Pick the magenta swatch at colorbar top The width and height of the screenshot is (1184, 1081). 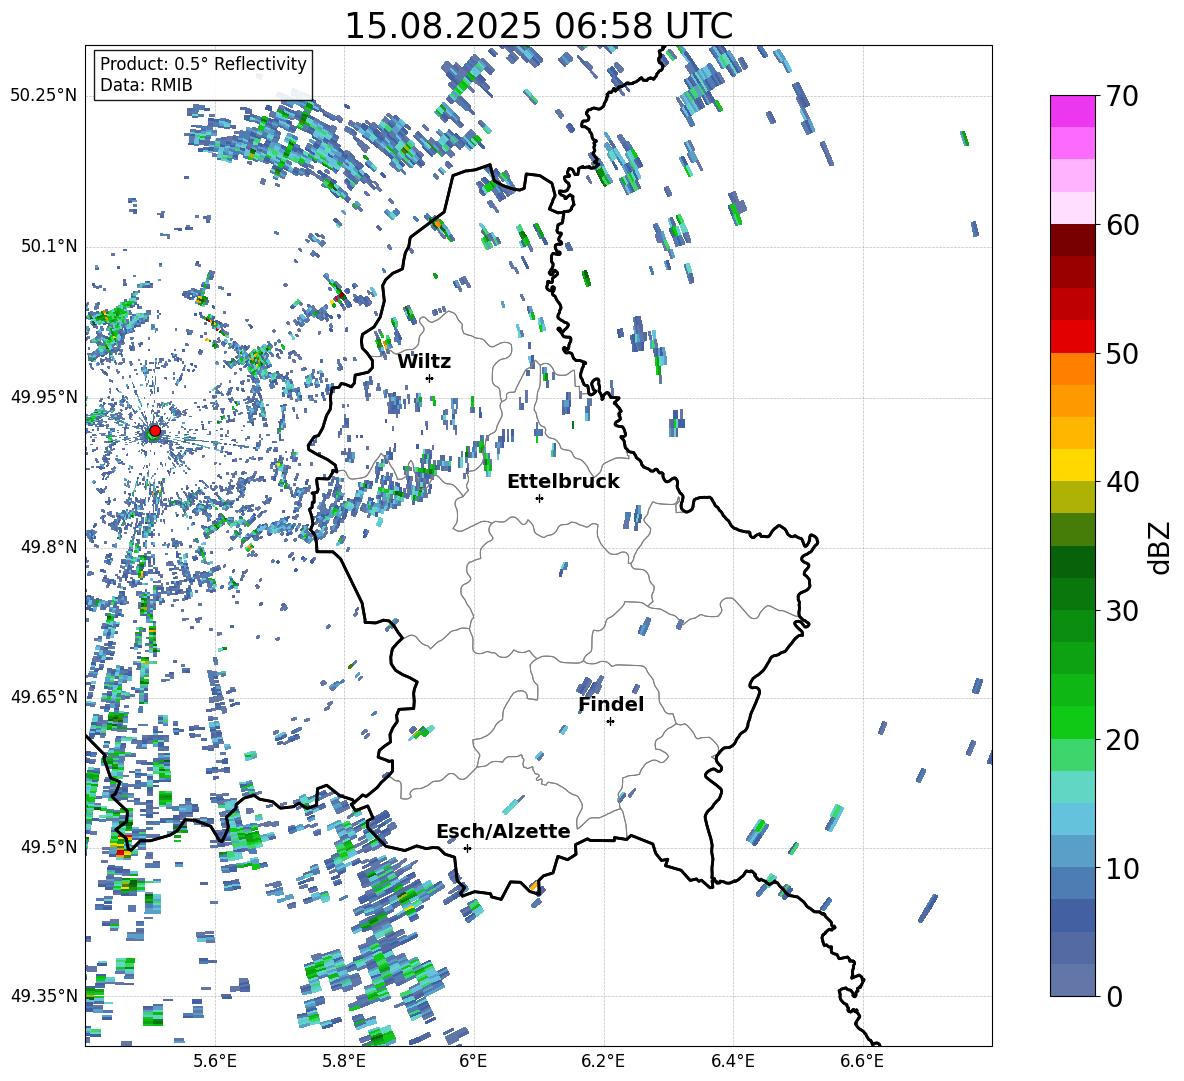(x=1073, y=111)
